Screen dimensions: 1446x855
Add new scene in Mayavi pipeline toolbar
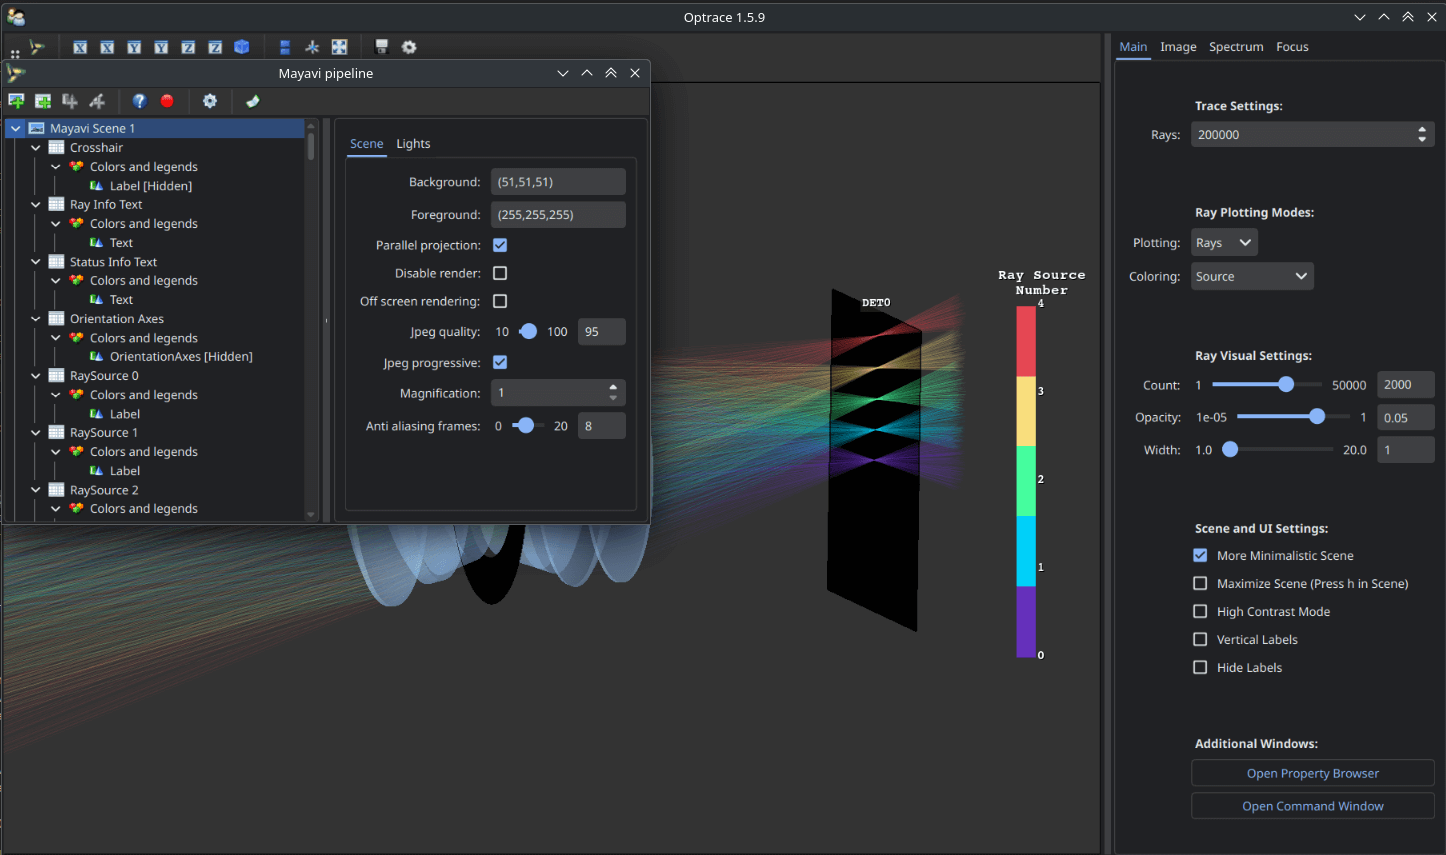tap(16, 101)
